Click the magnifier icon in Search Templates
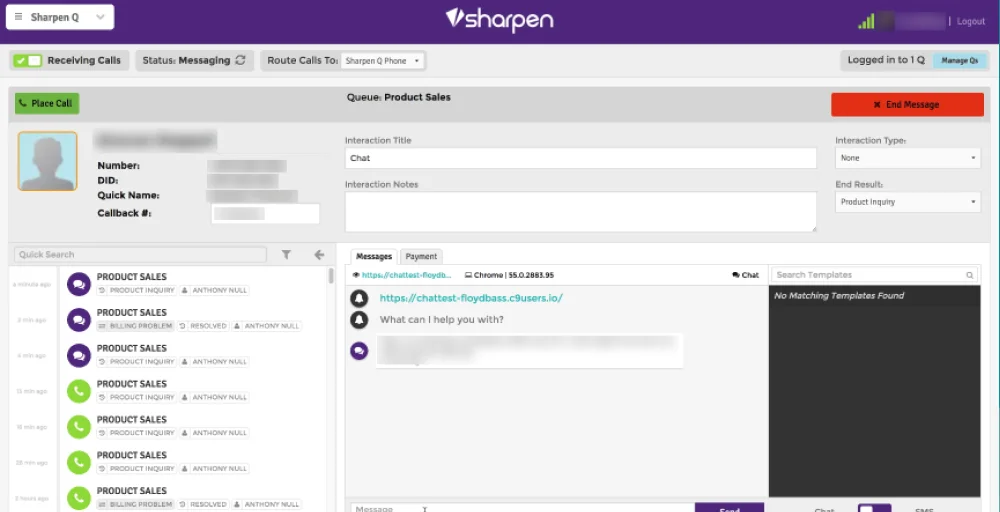The width and height of the screenshot is (1000, 512). [969, 275]
